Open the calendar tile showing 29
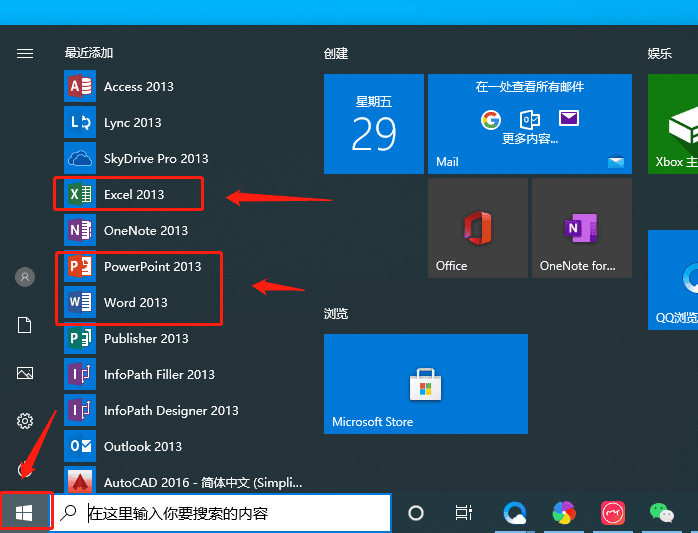The height and width of the screenshot is (533, 698). click(374, 124)
